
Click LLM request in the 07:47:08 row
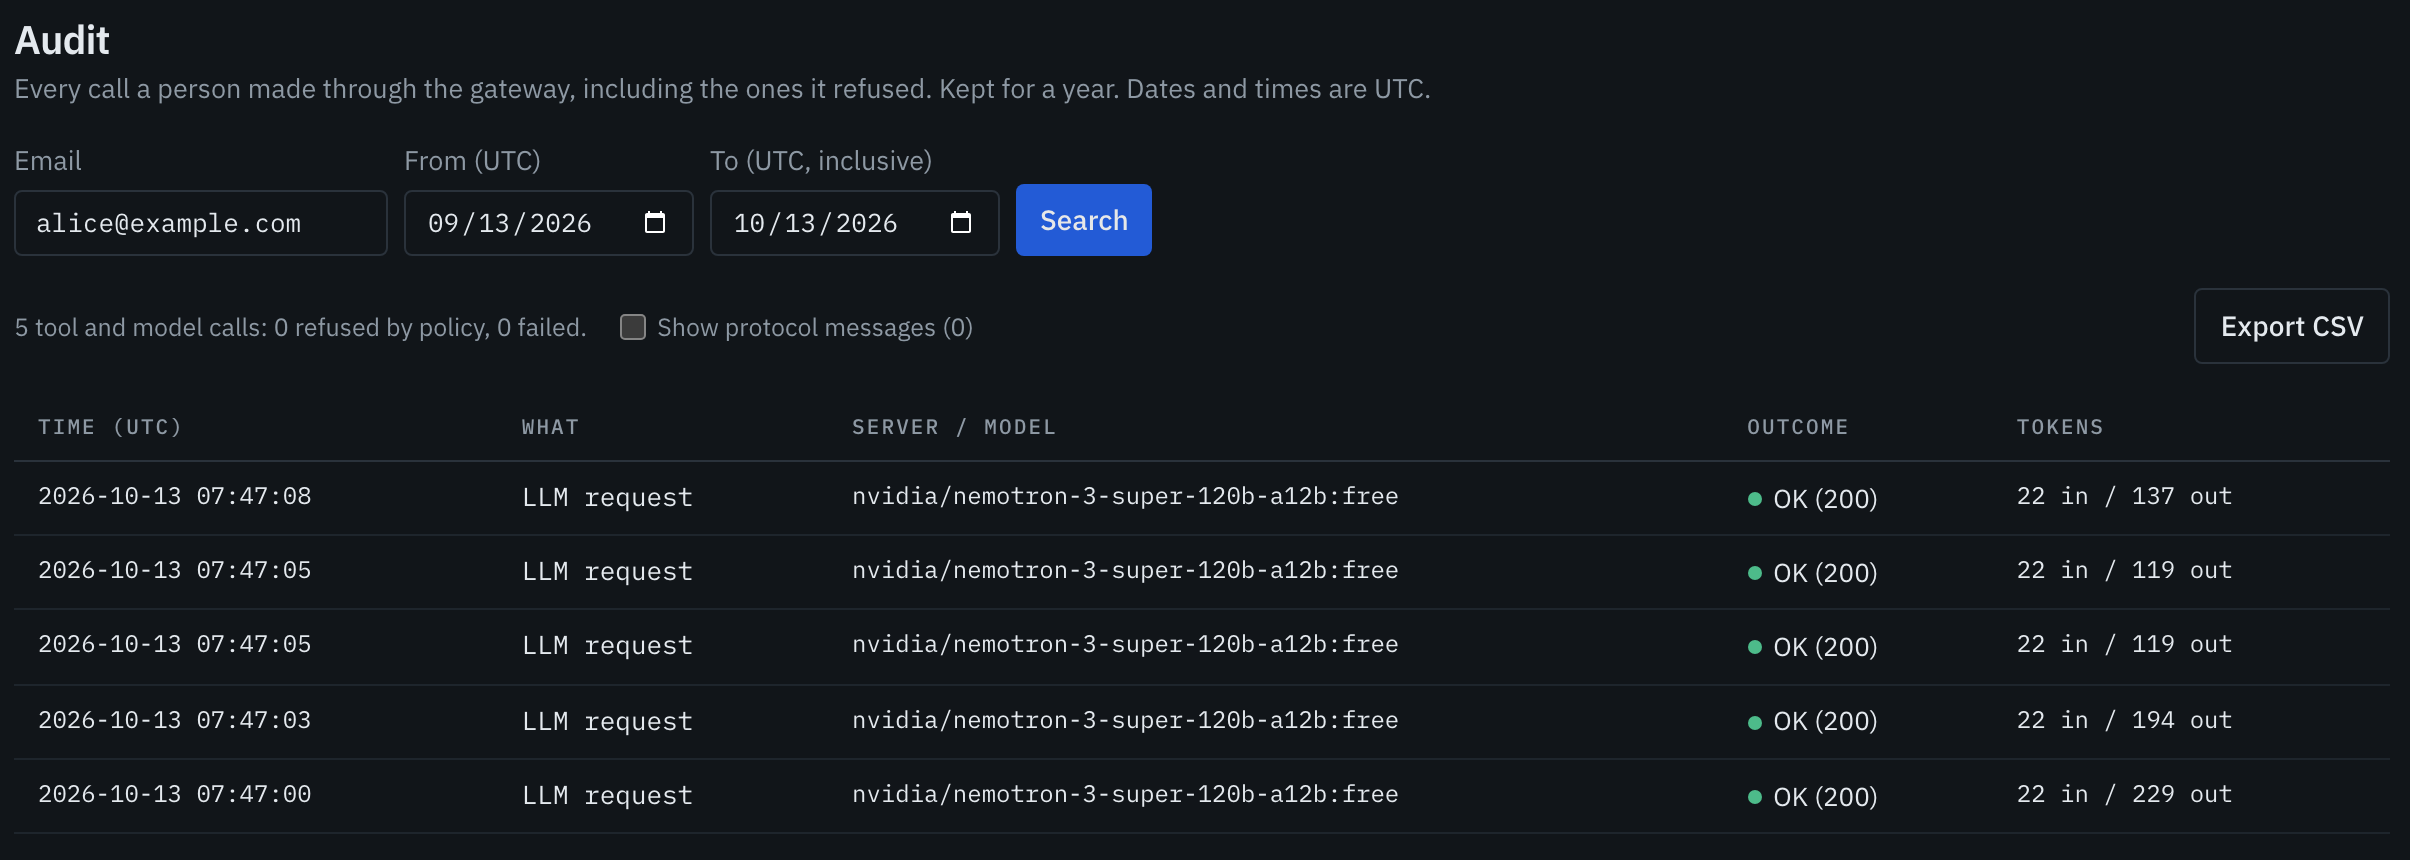607,497
